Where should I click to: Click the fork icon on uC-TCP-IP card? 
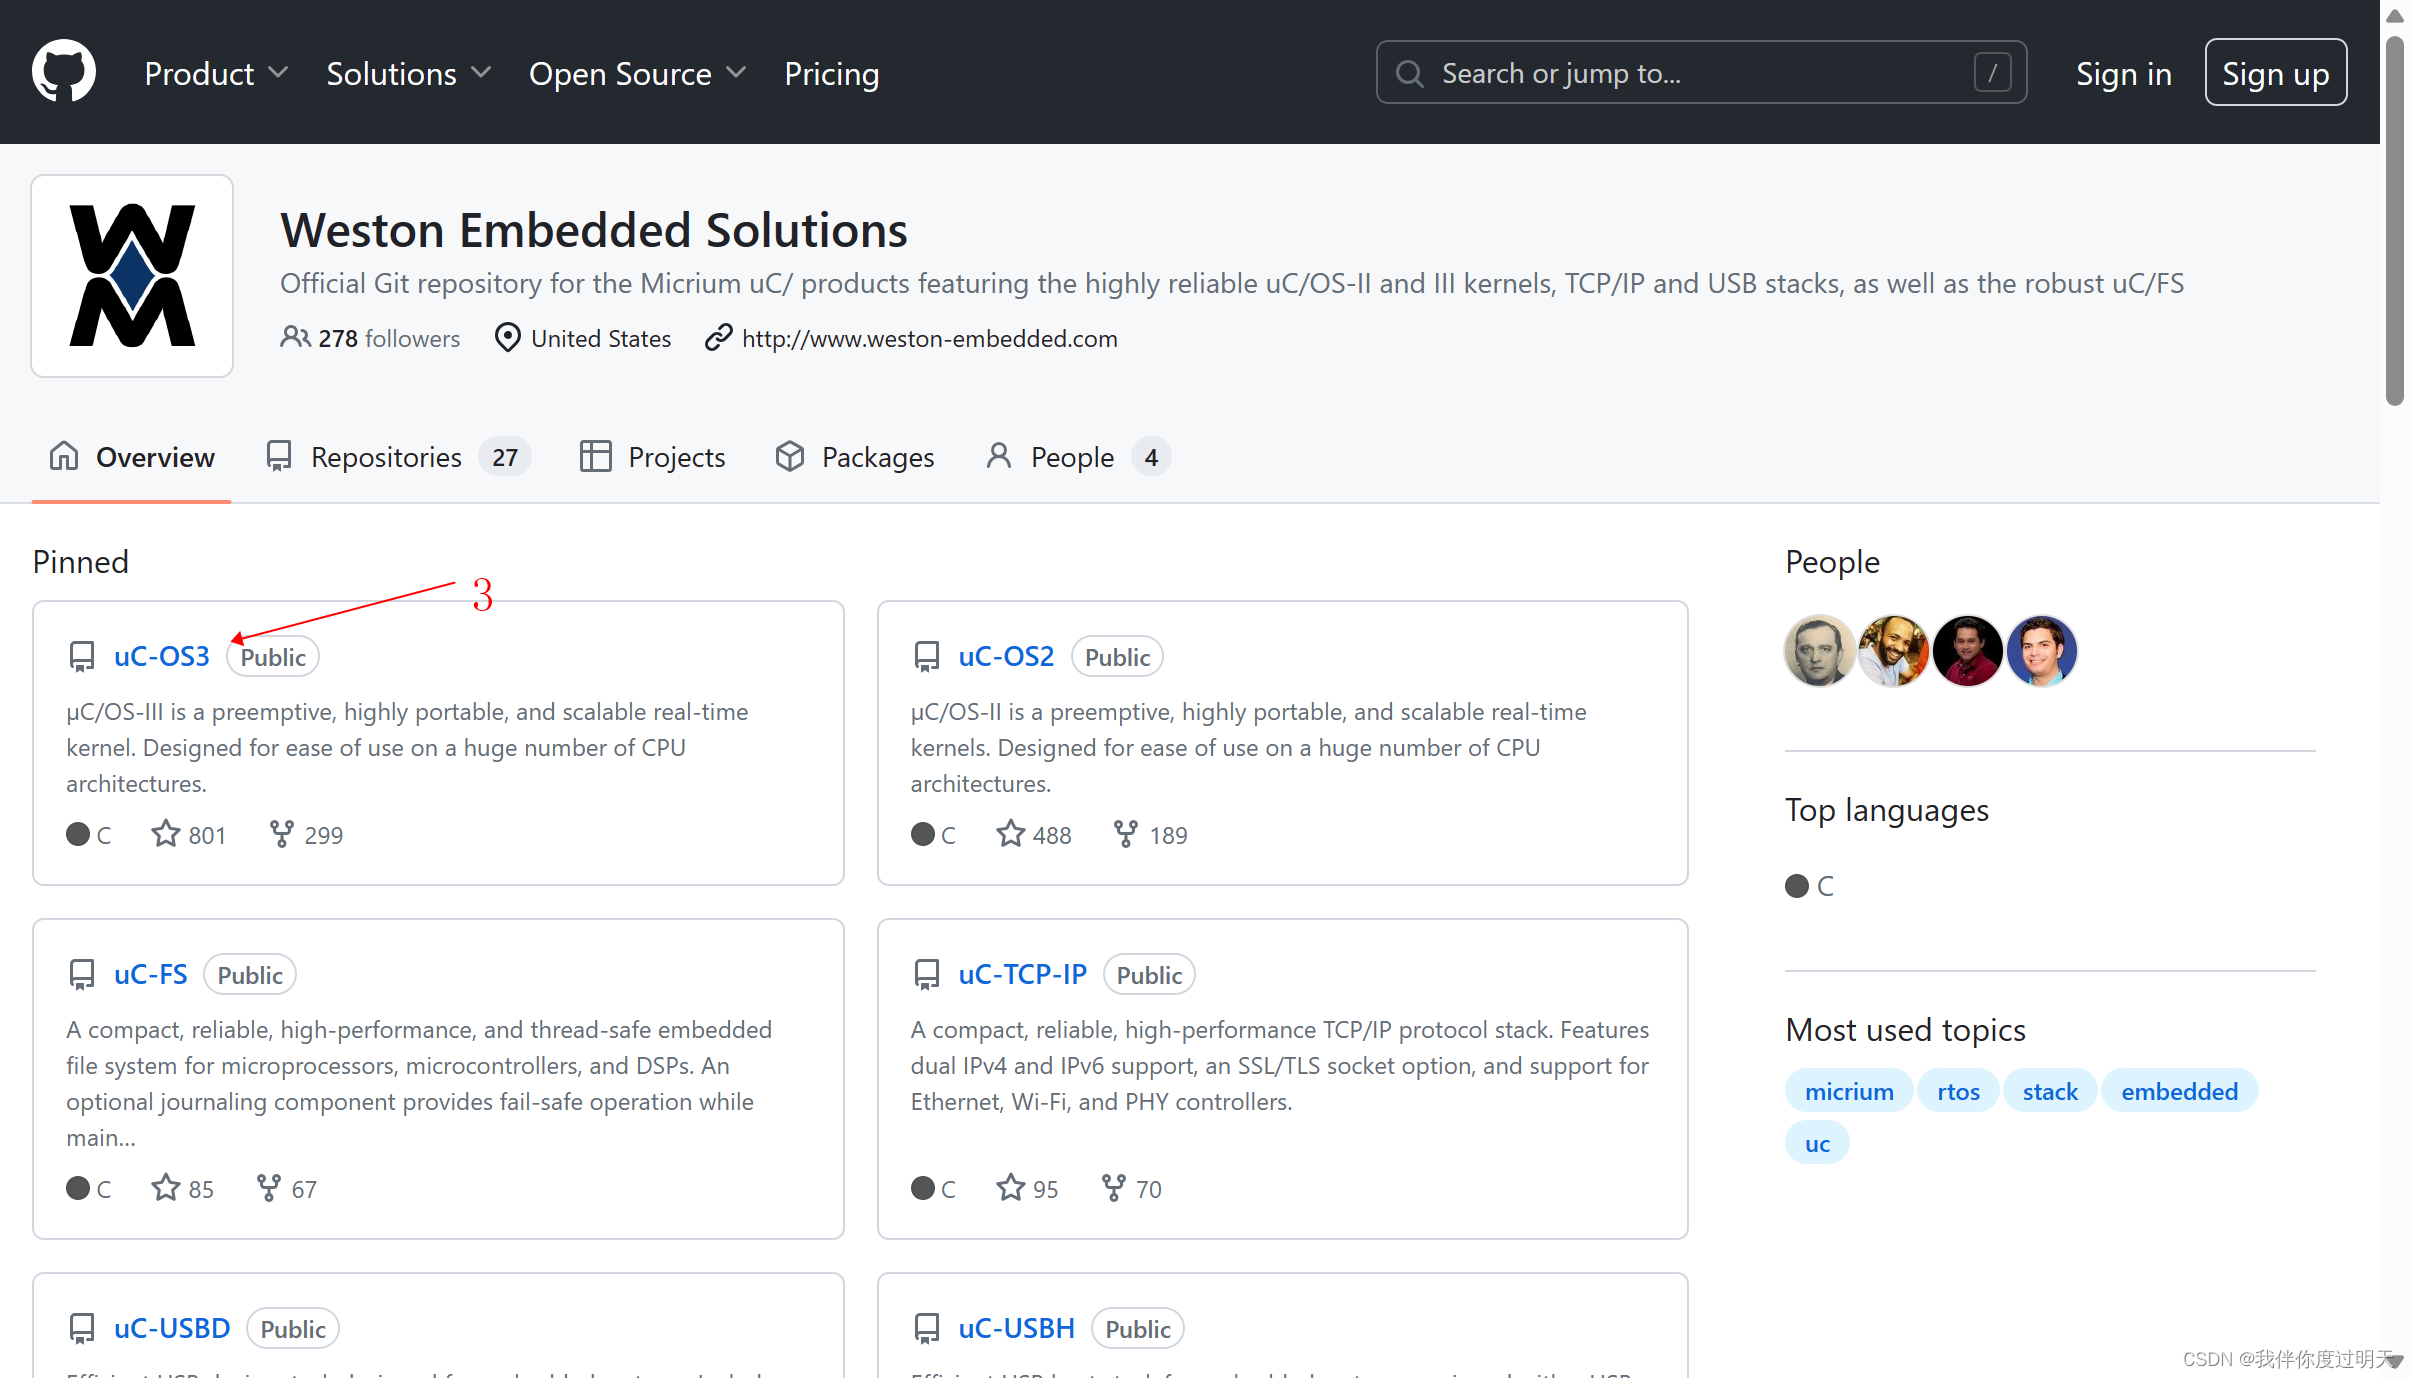pos(1113,1188)
